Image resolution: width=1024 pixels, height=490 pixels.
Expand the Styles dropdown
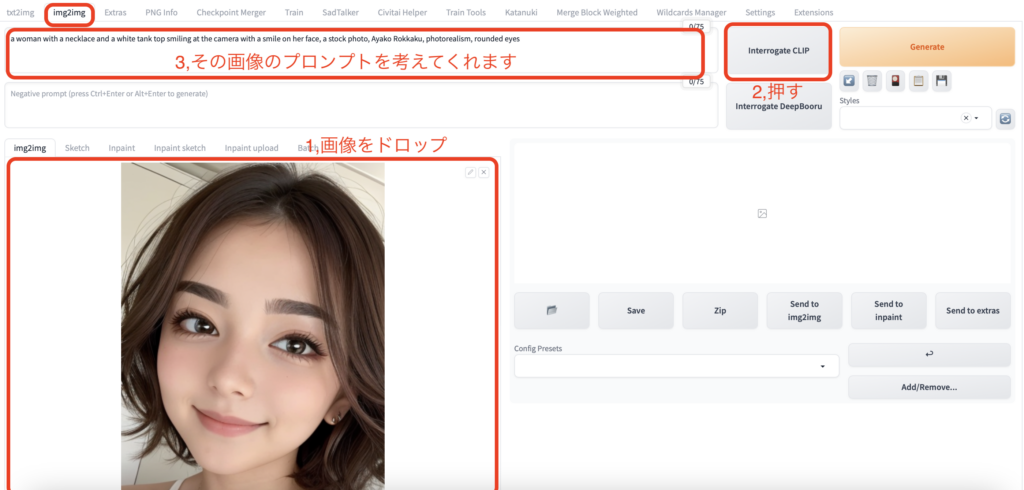point(977,118)
